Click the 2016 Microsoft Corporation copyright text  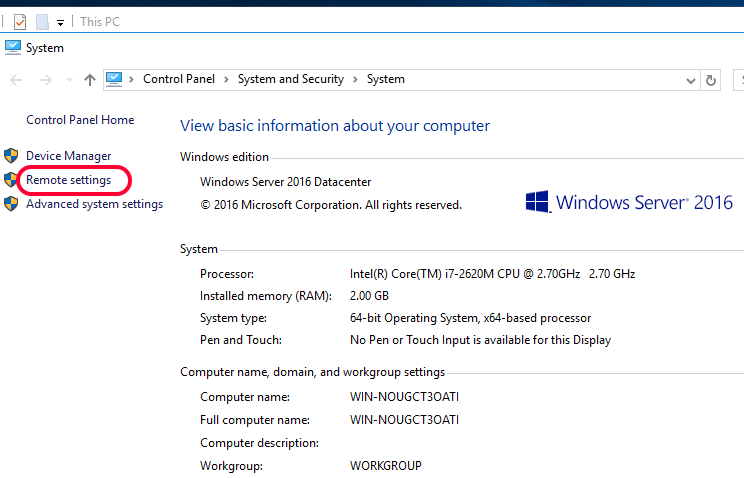(x=331, y=205)
